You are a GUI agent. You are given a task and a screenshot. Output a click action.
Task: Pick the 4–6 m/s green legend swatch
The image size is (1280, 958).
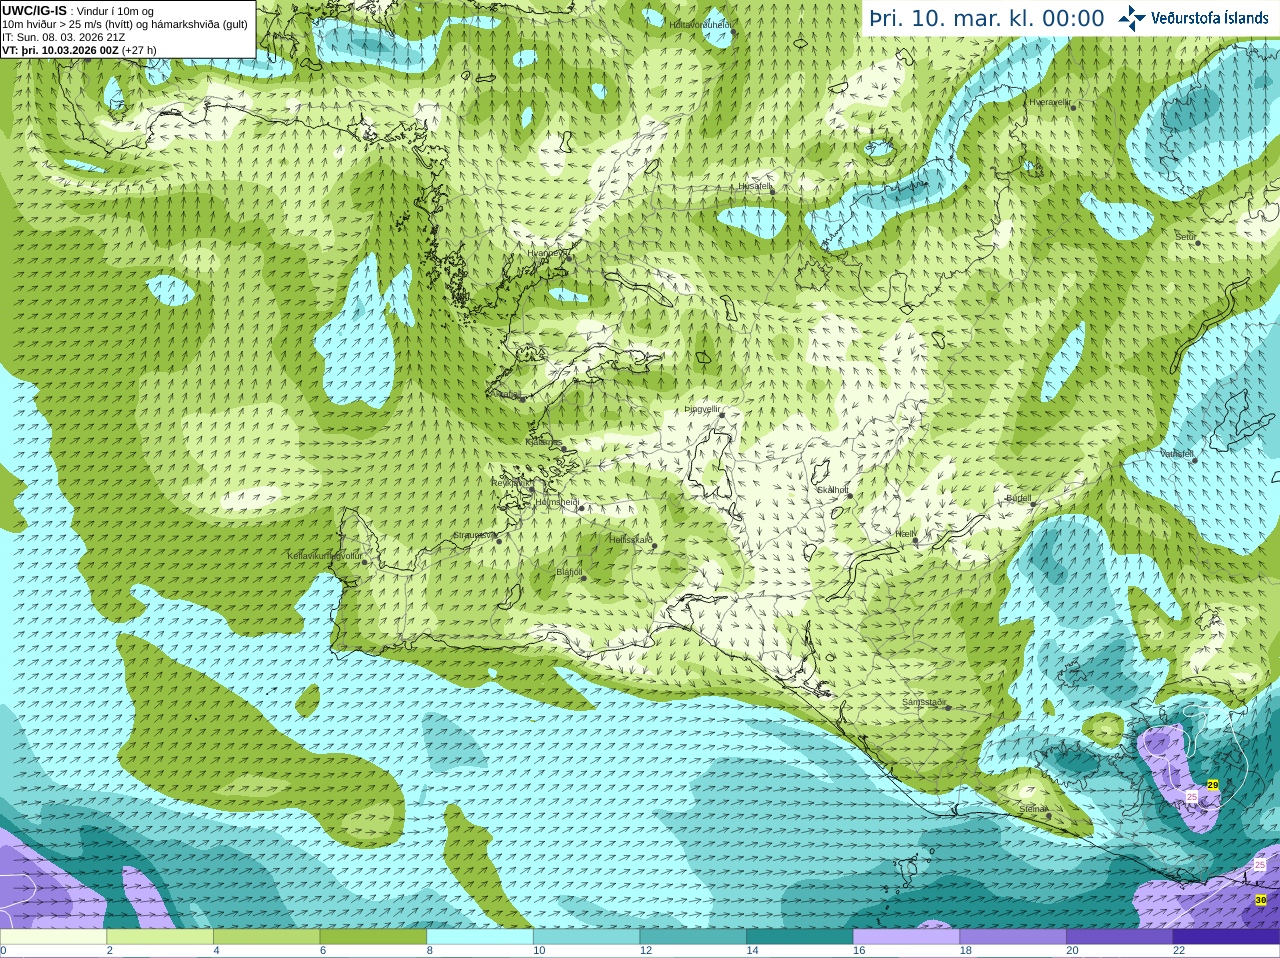pyautogui.click(x=266, y=937)
